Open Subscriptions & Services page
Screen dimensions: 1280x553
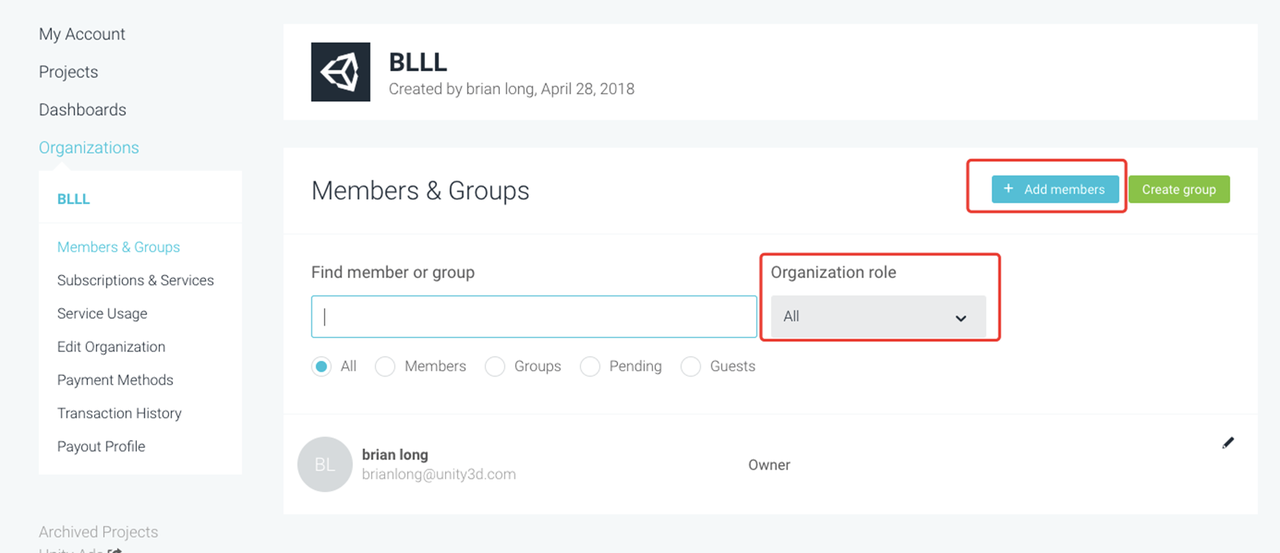(x=135, y=281)
